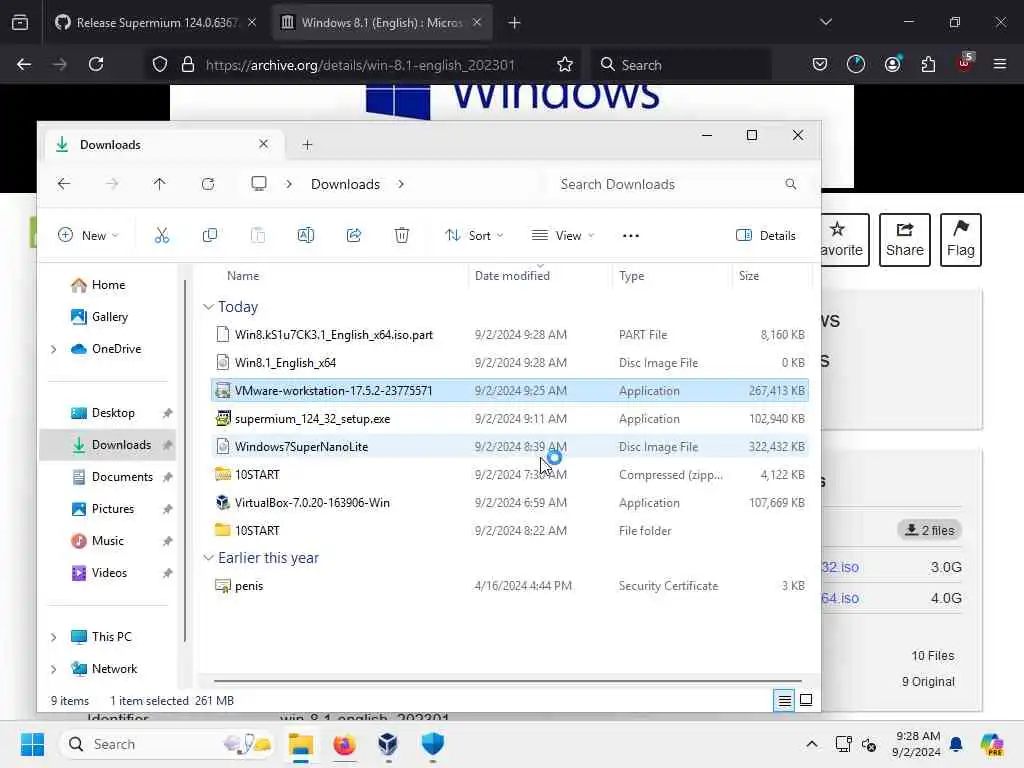Viewport: 1024px width, 768px height.
Task: List all Firefox tabs dropdown
Action: 825,22
